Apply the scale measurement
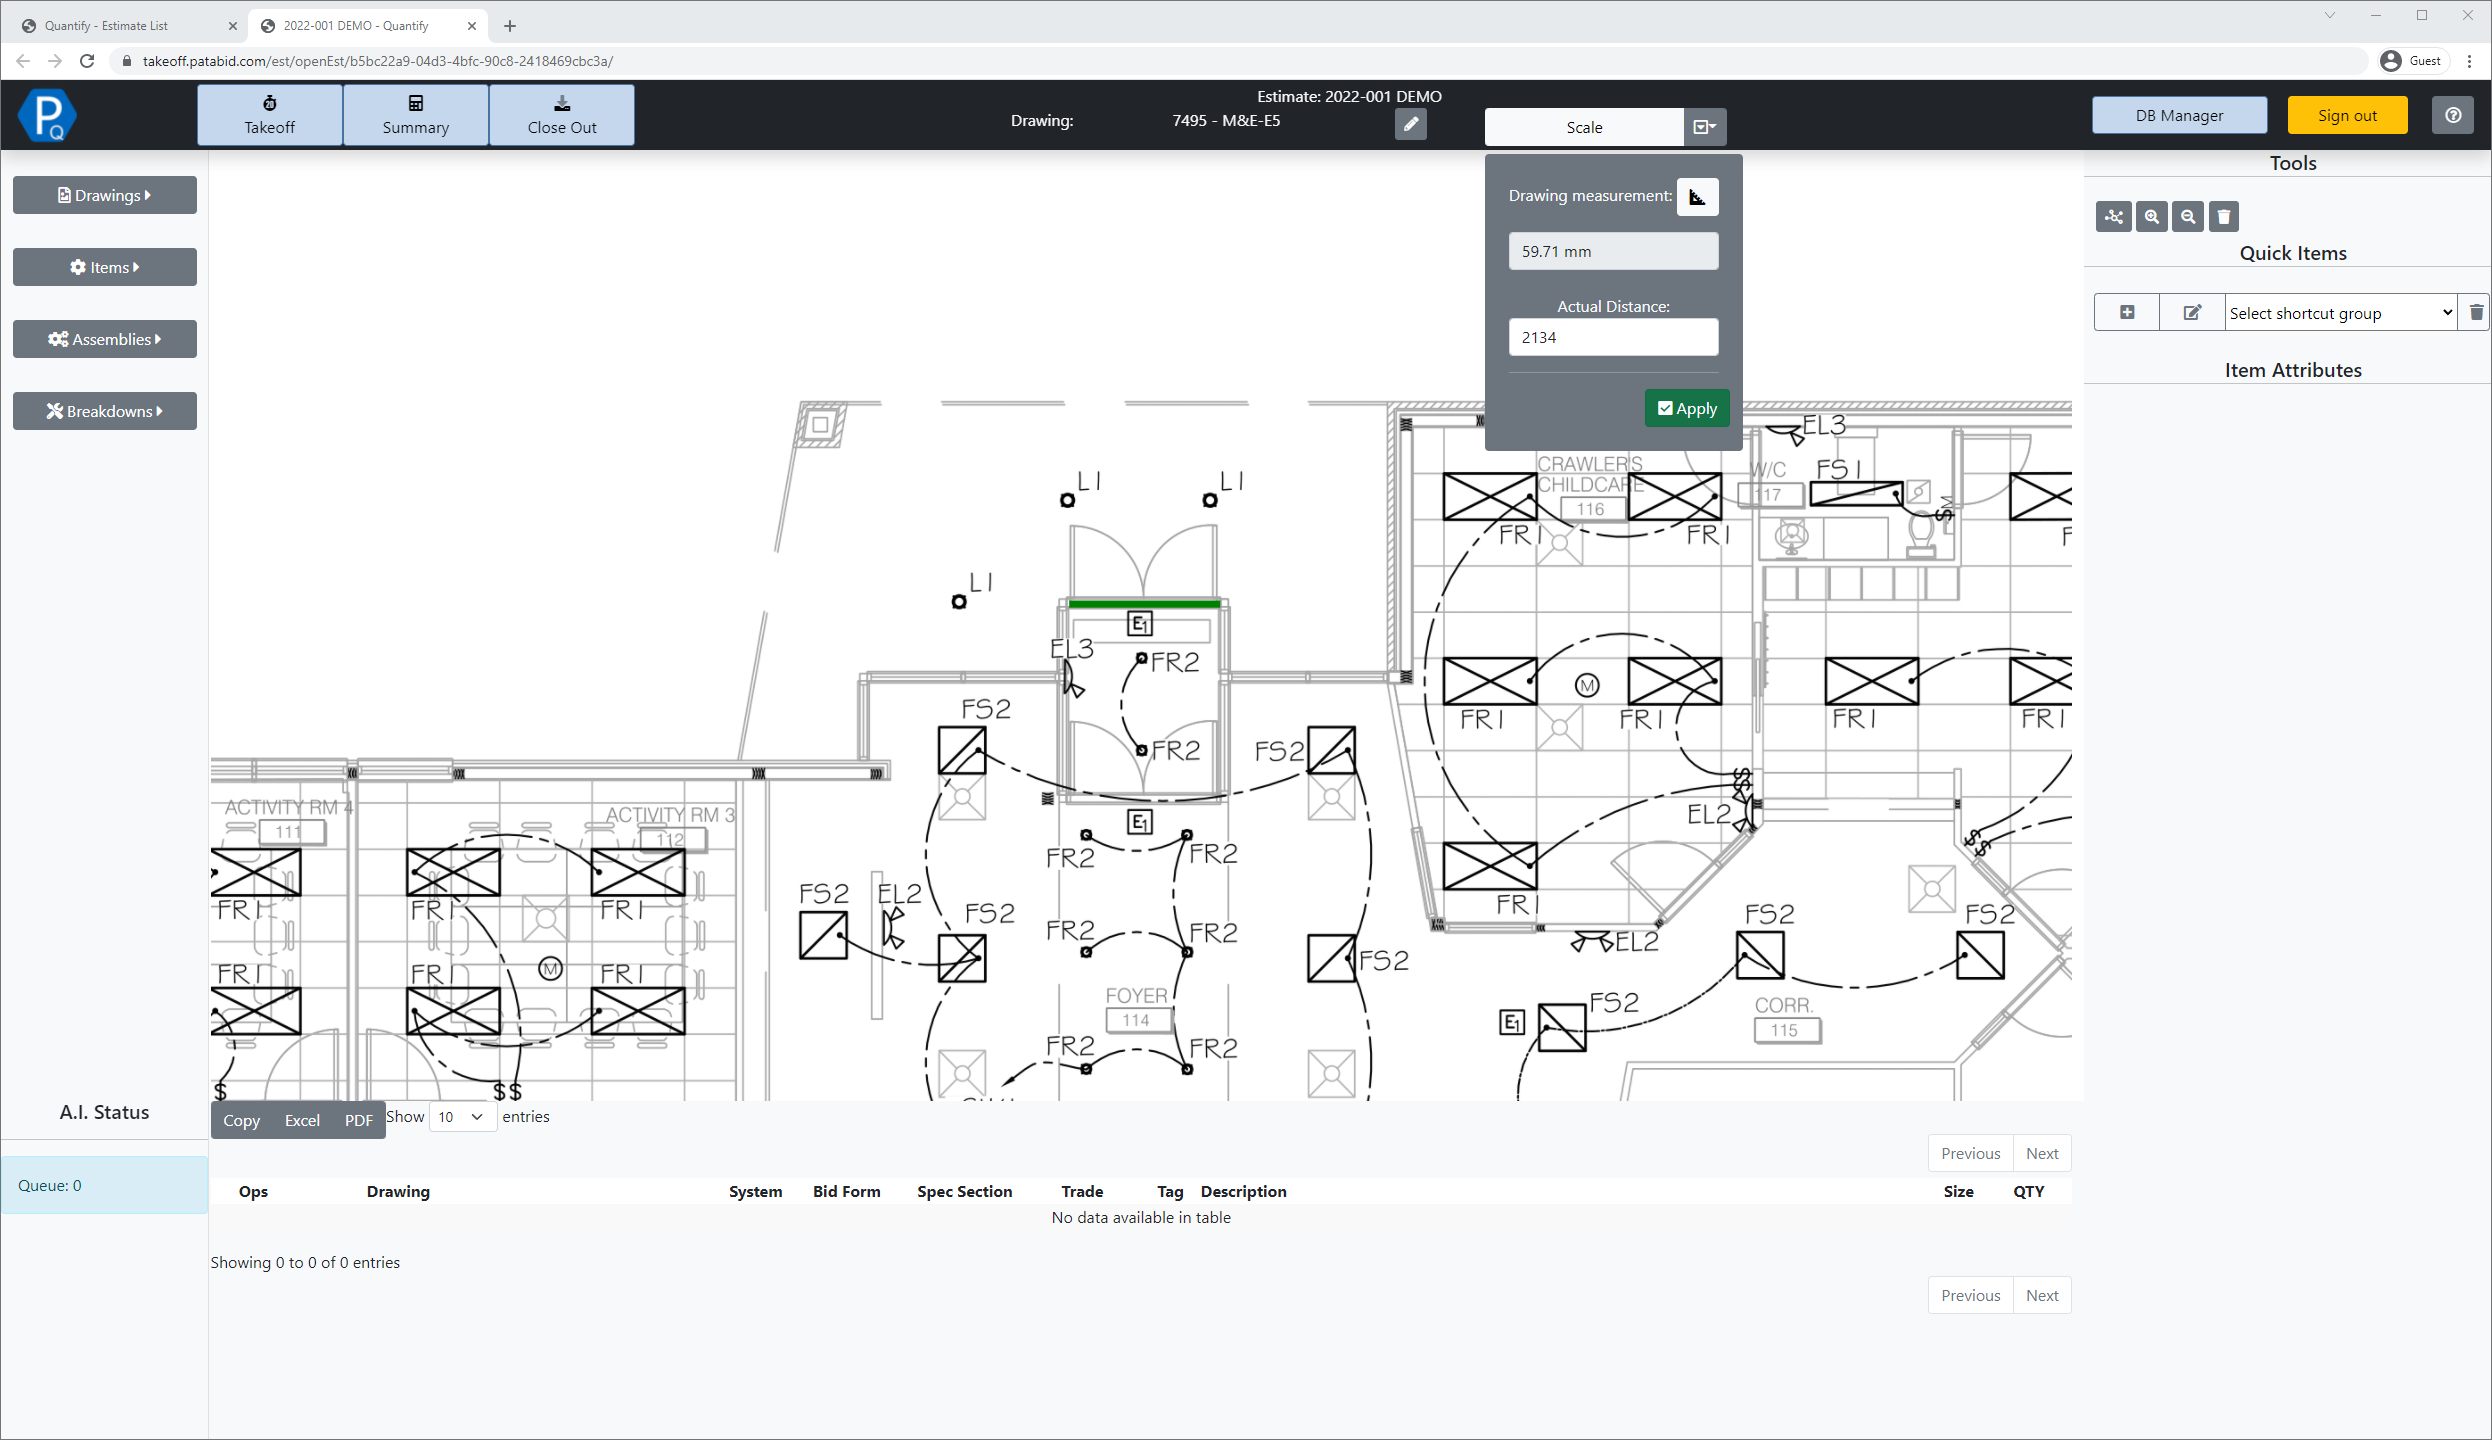The image size is (2492, 1440). [1686, 408]
